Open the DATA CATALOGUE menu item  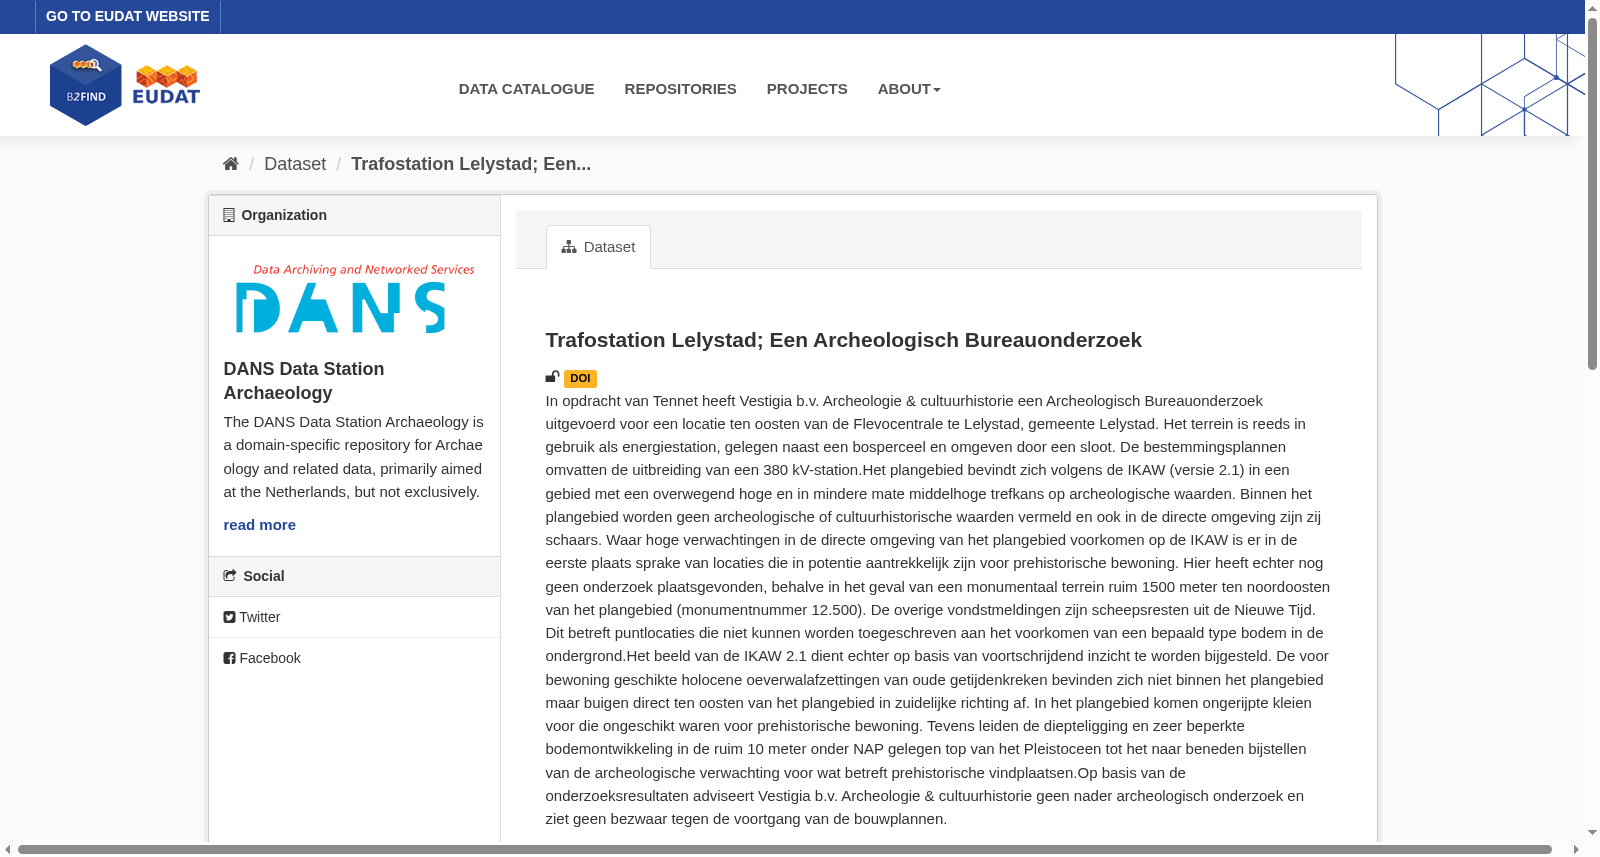pos(526,89)
